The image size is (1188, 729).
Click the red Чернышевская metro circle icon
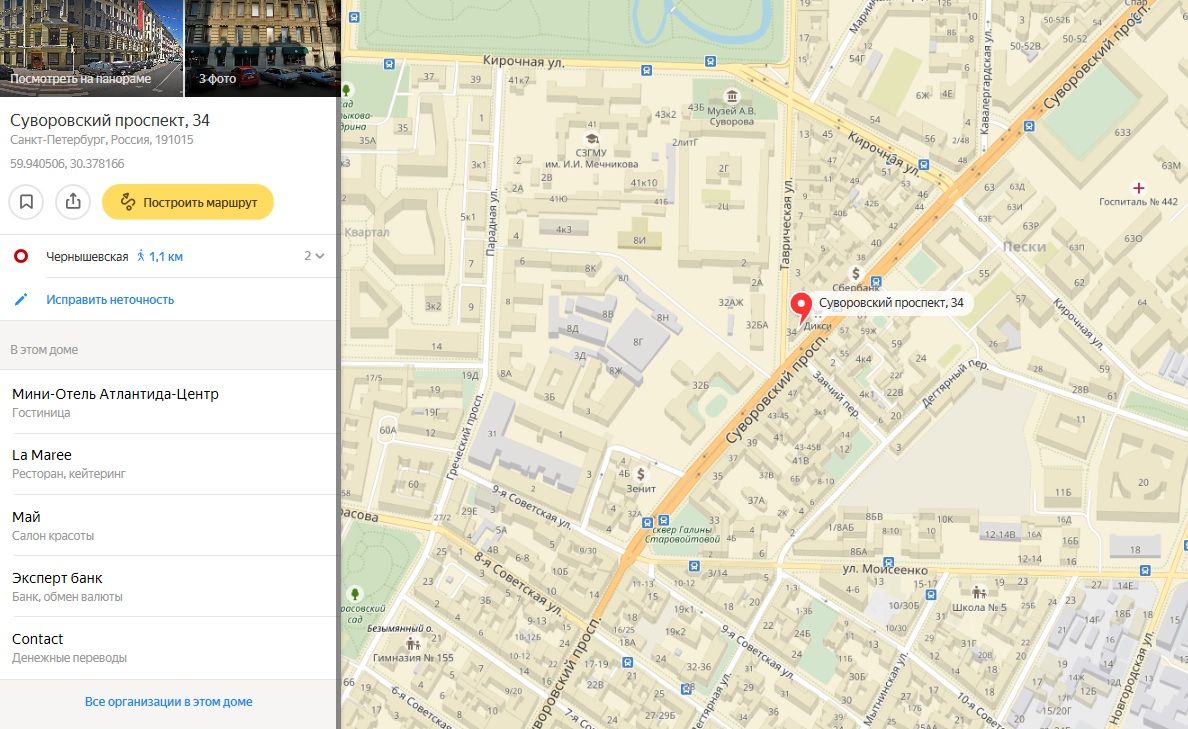[x=21, y=256]
